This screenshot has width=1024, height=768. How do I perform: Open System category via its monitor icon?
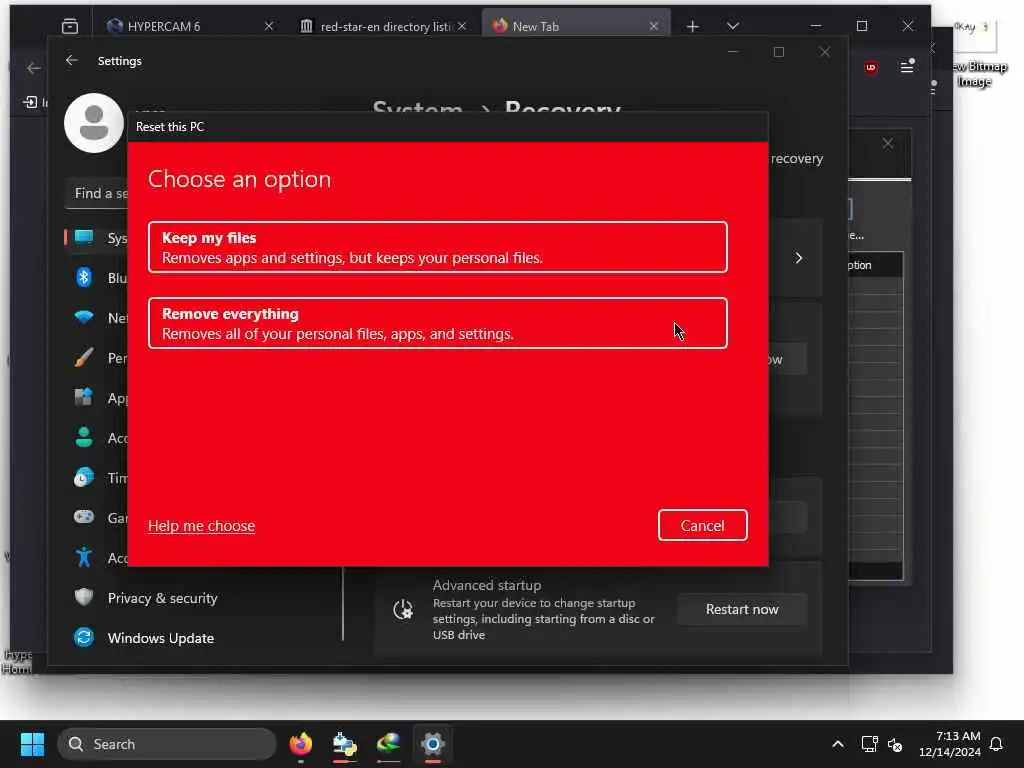pos(84,237)
